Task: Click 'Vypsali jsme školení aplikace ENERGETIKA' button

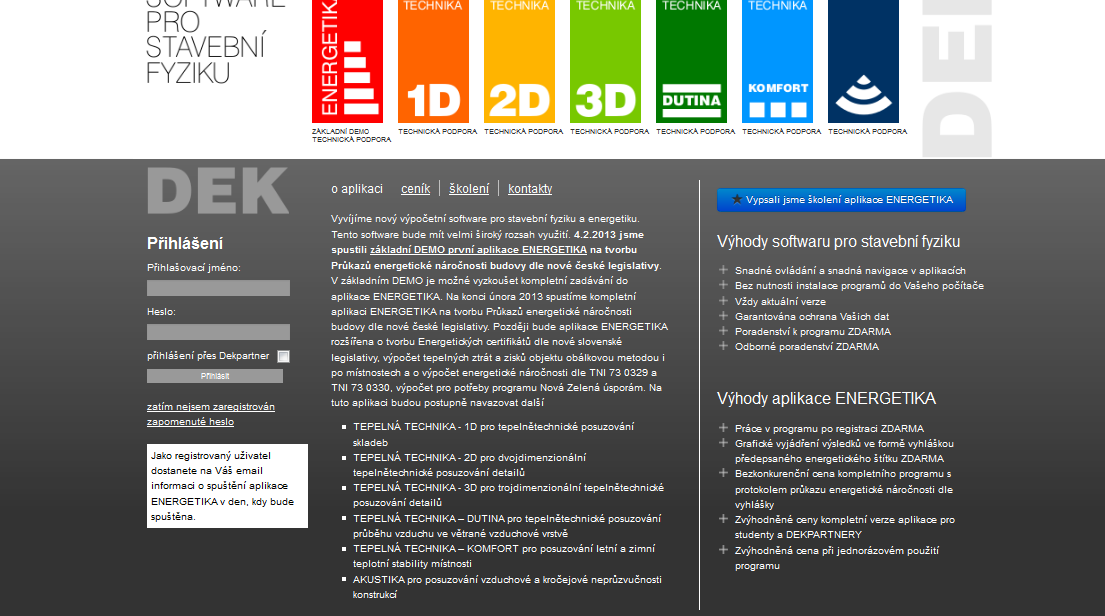Action: 841,200
